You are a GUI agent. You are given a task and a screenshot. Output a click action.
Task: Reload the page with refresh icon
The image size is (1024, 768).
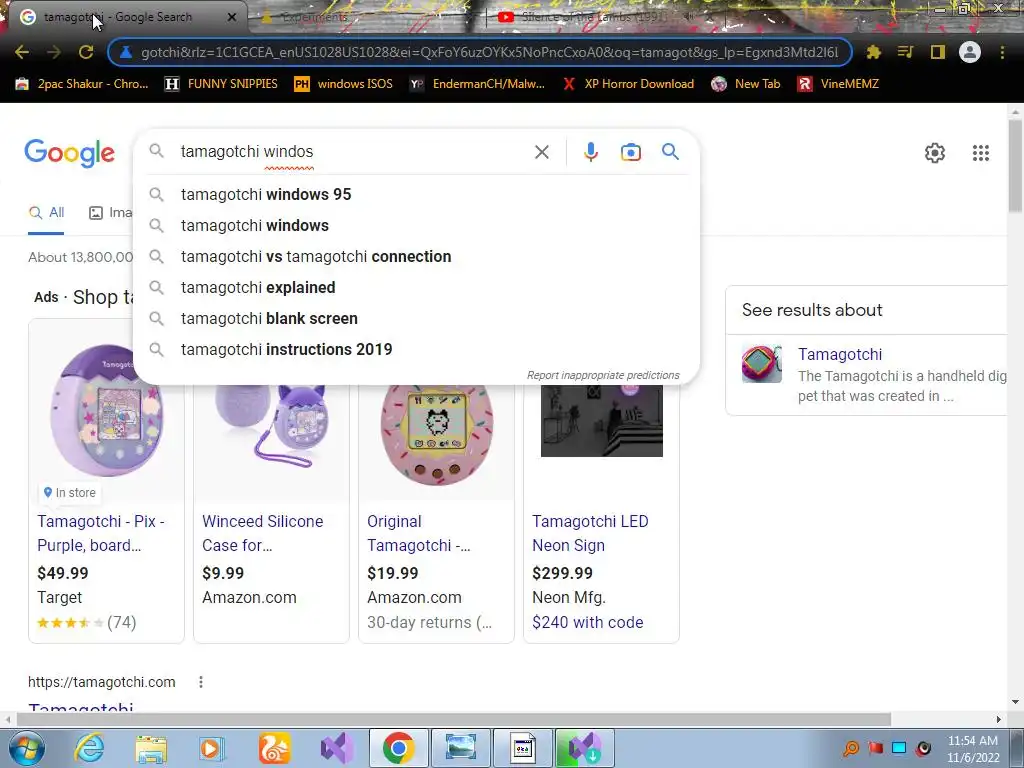[86, 52]
